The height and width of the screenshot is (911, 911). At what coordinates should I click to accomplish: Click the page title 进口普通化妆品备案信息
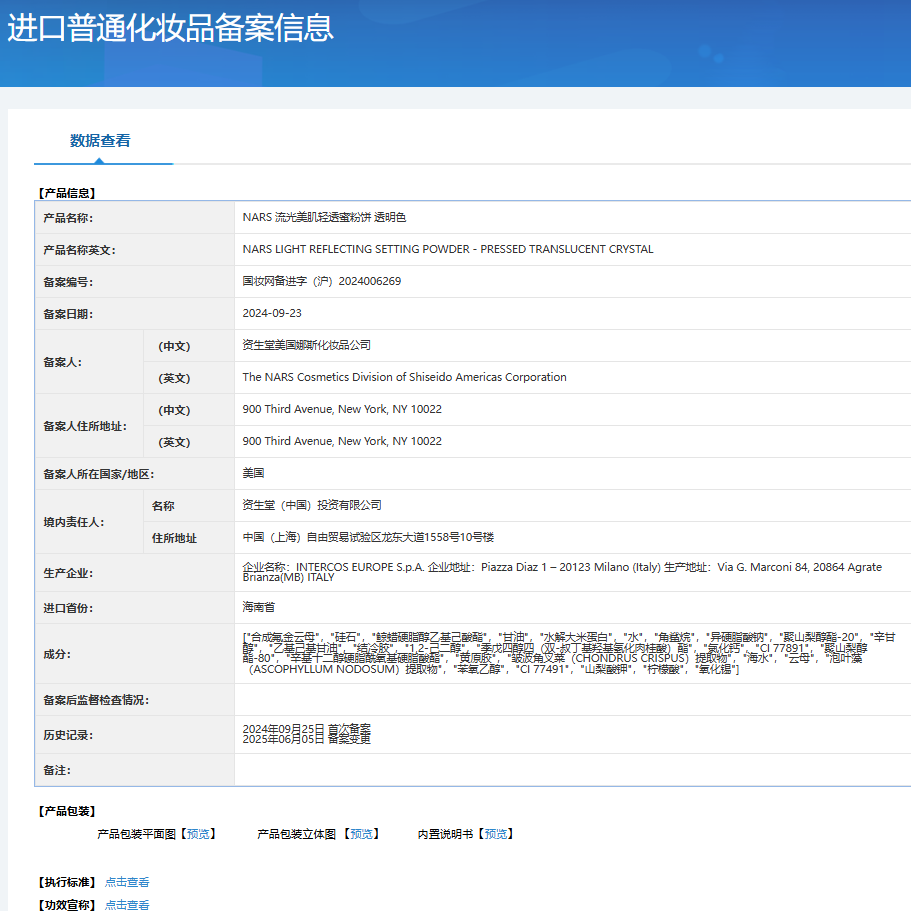(x=171, y=29)
